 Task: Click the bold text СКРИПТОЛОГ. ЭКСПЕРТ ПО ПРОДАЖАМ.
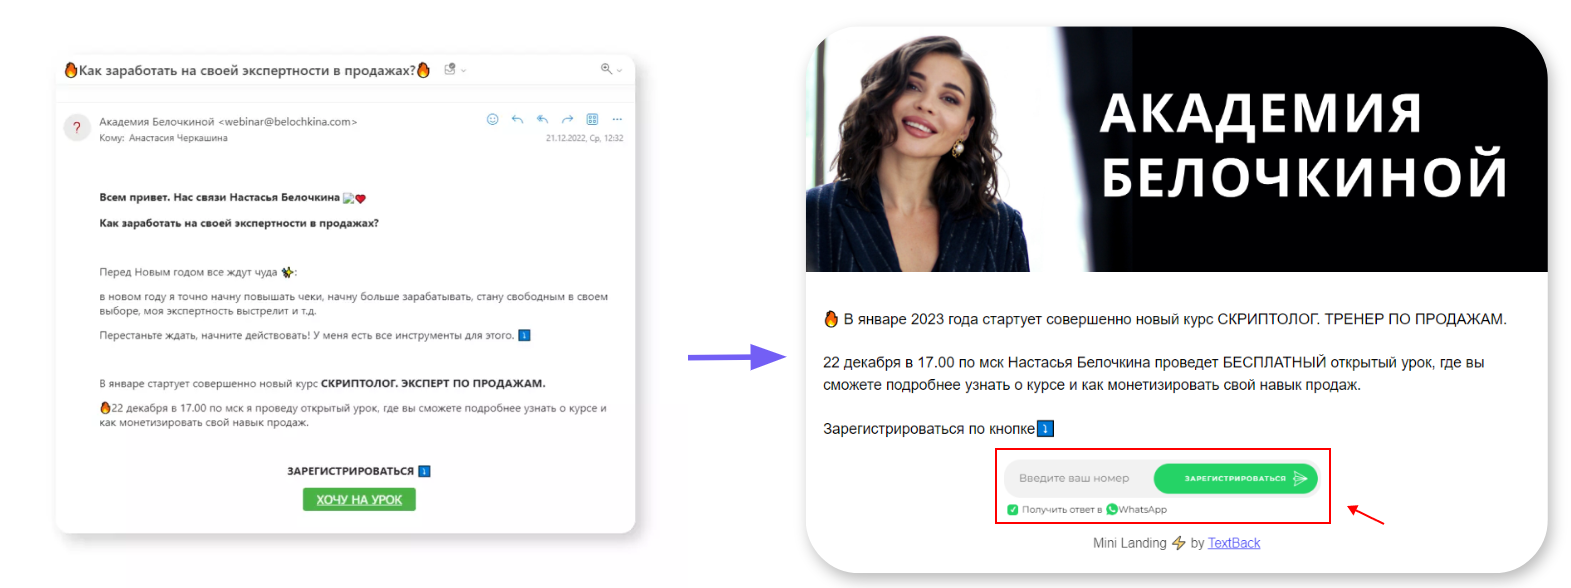(x=433, y=383)
